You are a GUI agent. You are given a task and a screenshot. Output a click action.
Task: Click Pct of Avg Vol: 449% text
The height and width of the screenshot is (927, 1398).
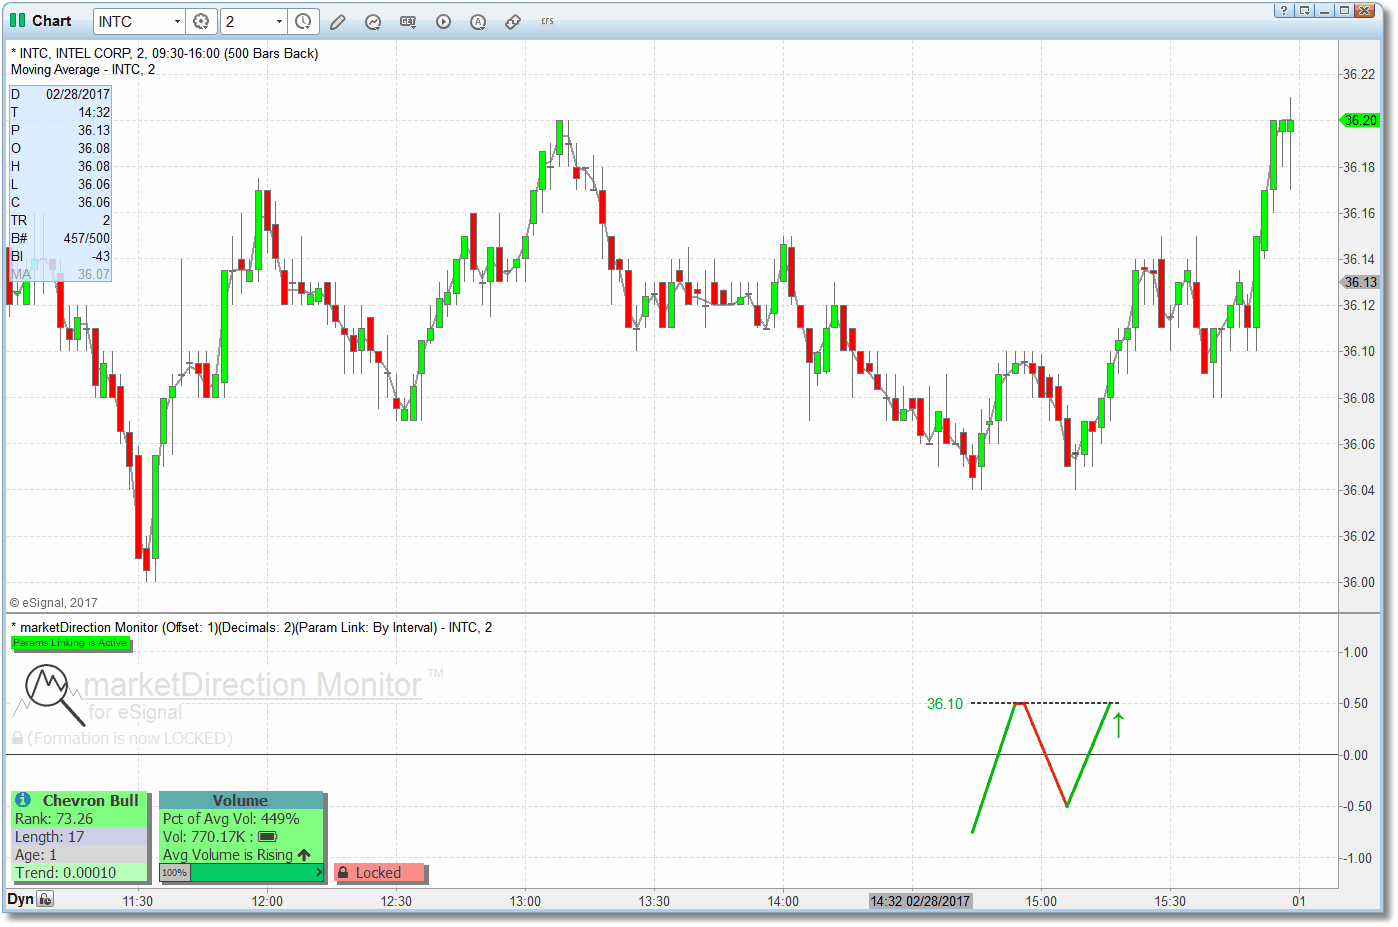(x=231, y=818)
